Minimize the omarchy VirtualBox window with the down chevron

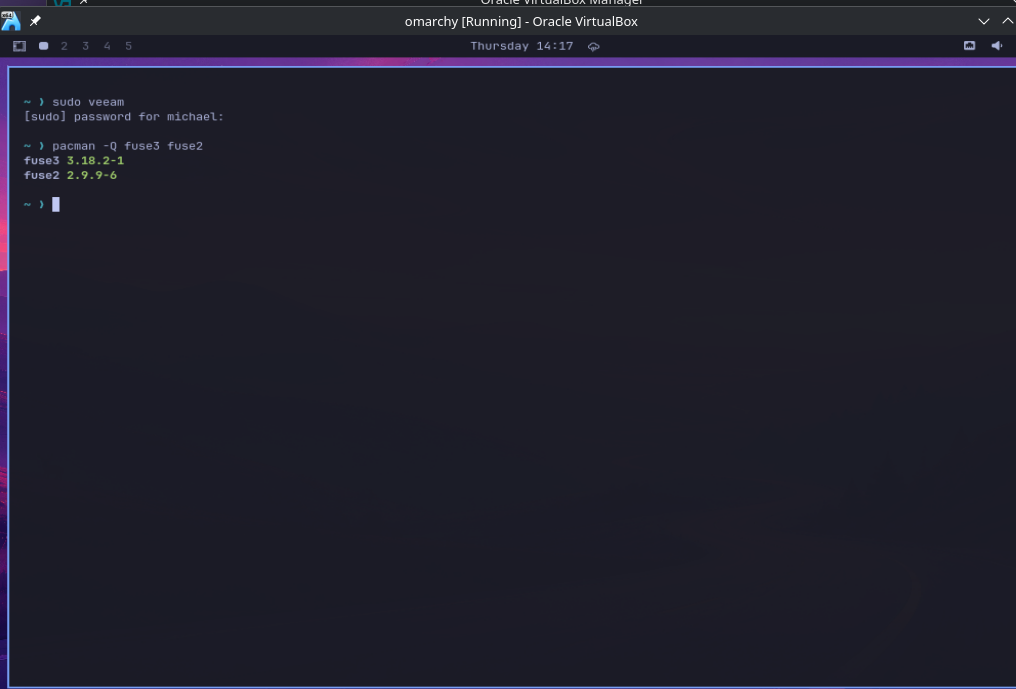pyautogui.click(x=984, y=21)
